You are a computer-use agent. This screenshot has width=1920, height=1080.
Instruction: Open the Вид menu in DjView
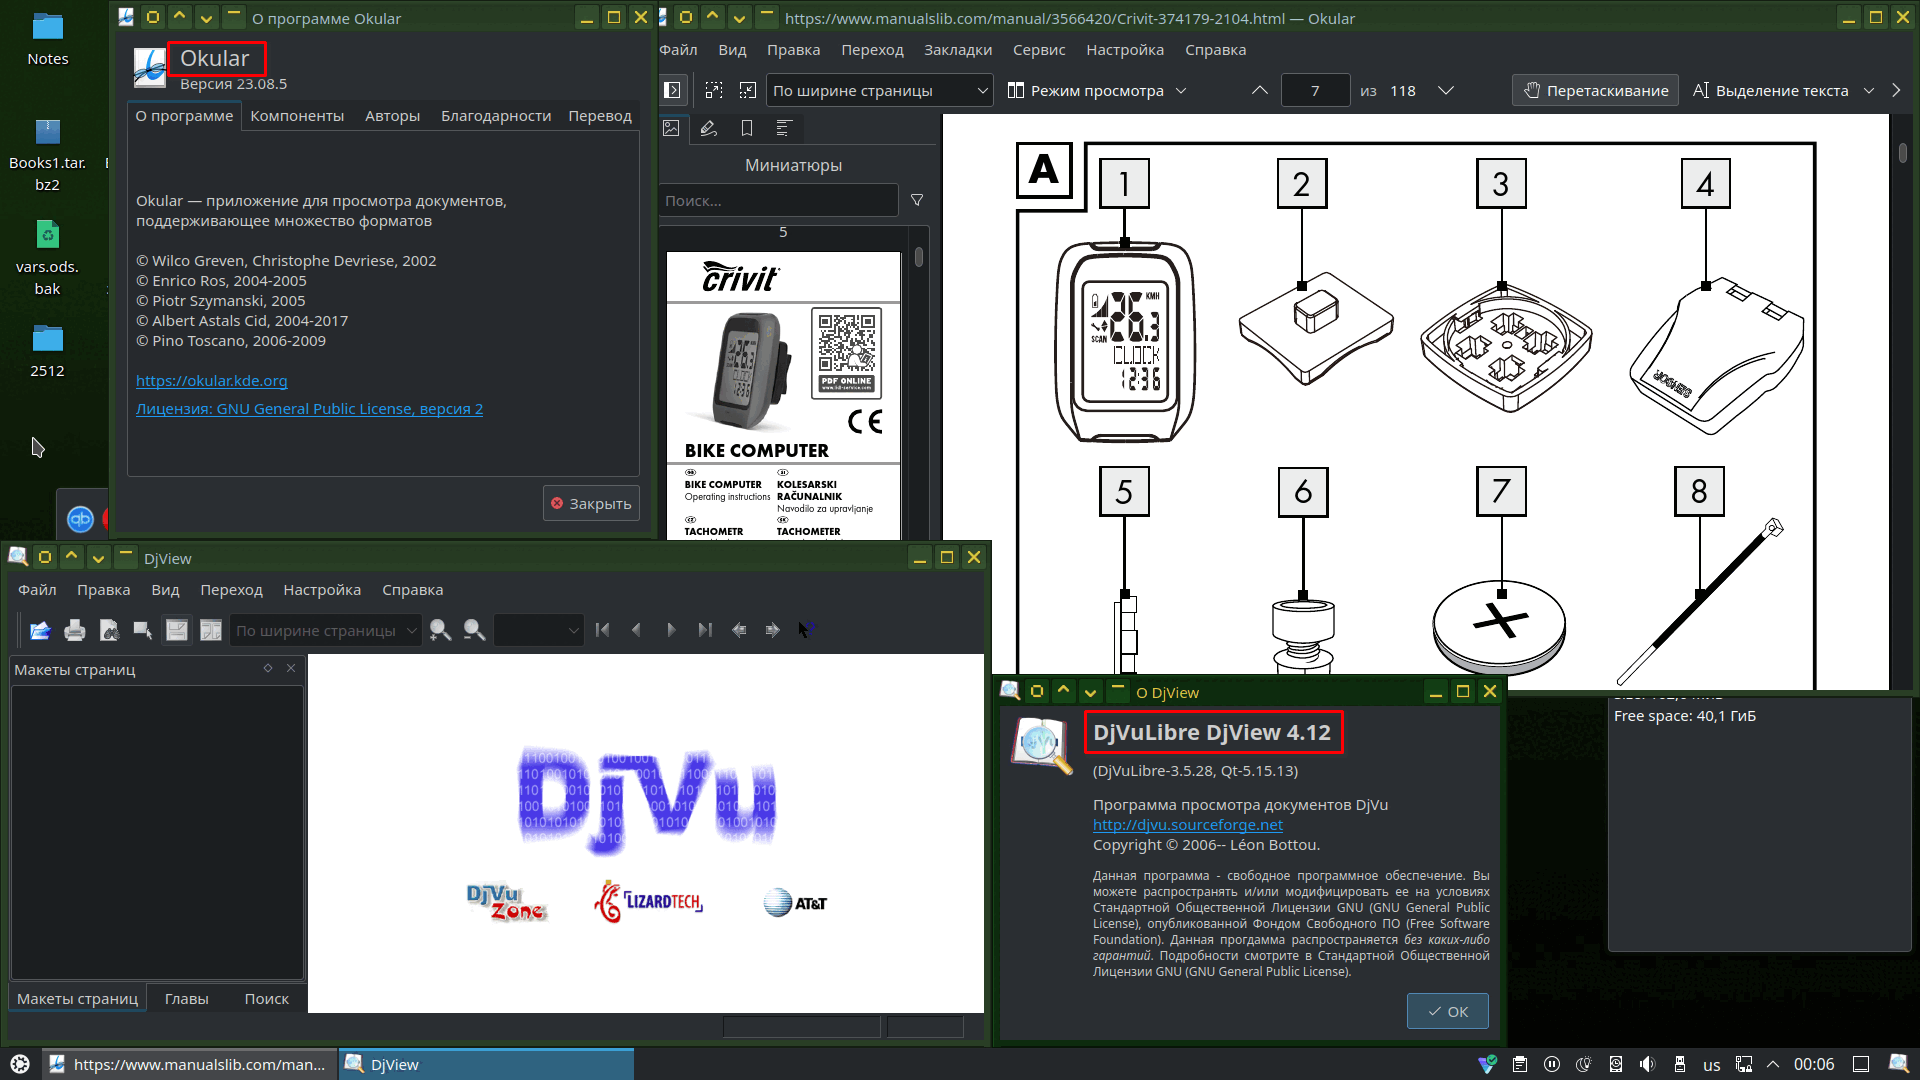(x=165, y=590)
